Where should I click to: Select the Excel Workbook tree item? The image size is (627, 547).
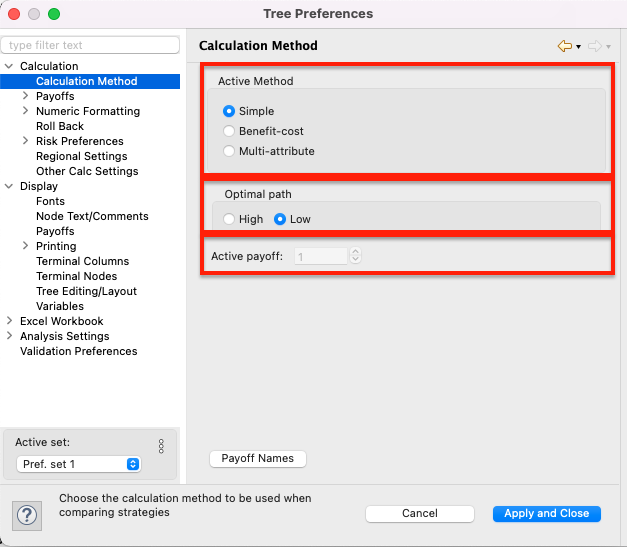pyautogui.click(x=62, y=321)
